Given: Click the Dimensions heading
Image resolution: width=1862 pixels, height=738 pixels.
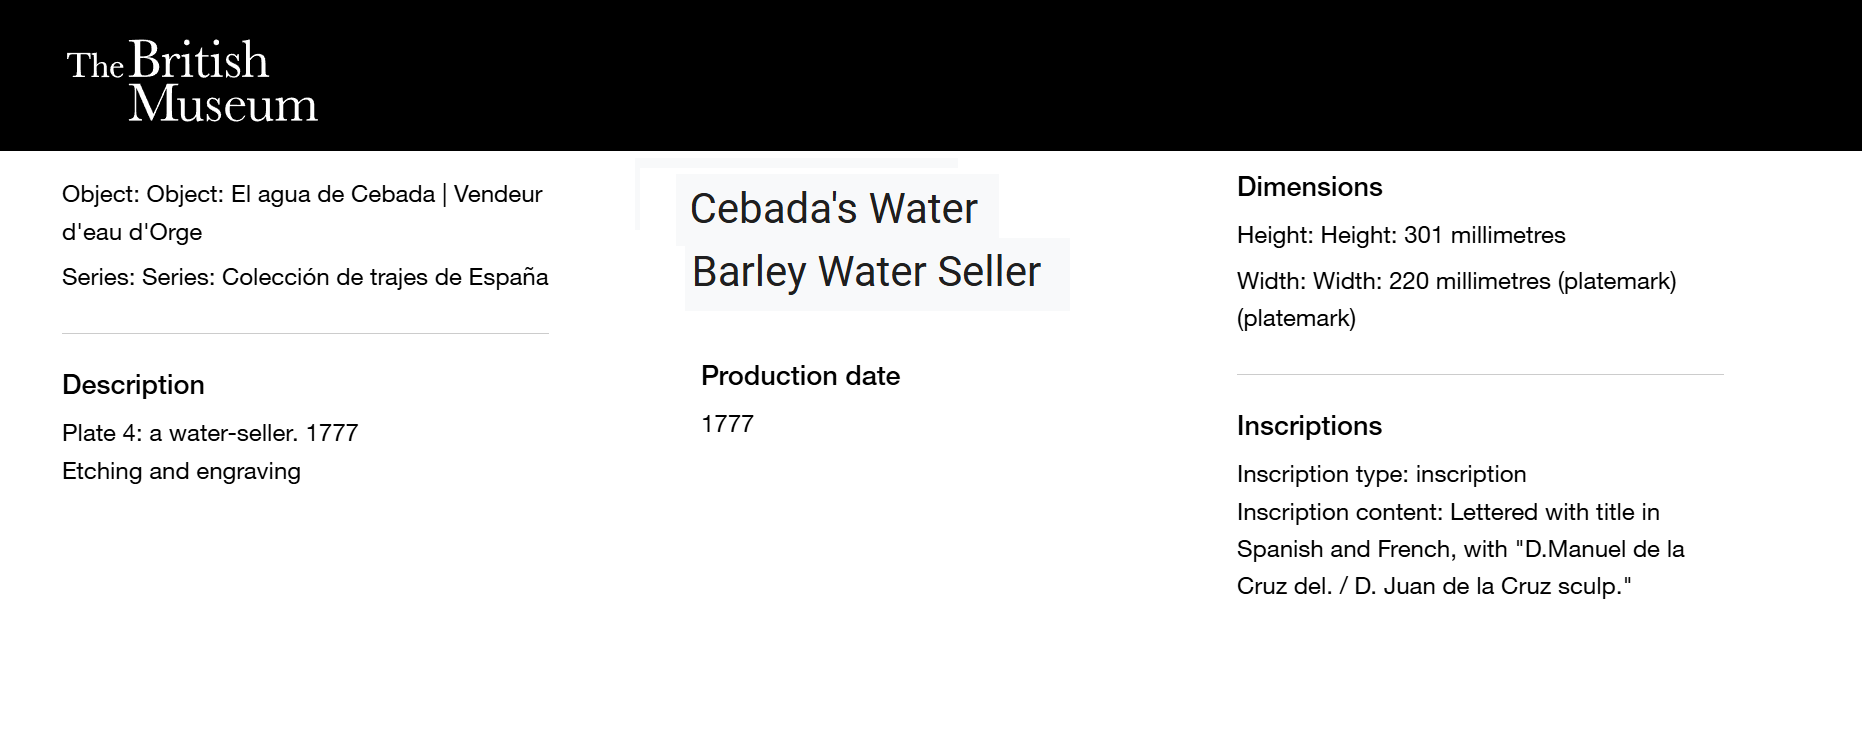Looking at the screenshot, I should click(1309, 187).
